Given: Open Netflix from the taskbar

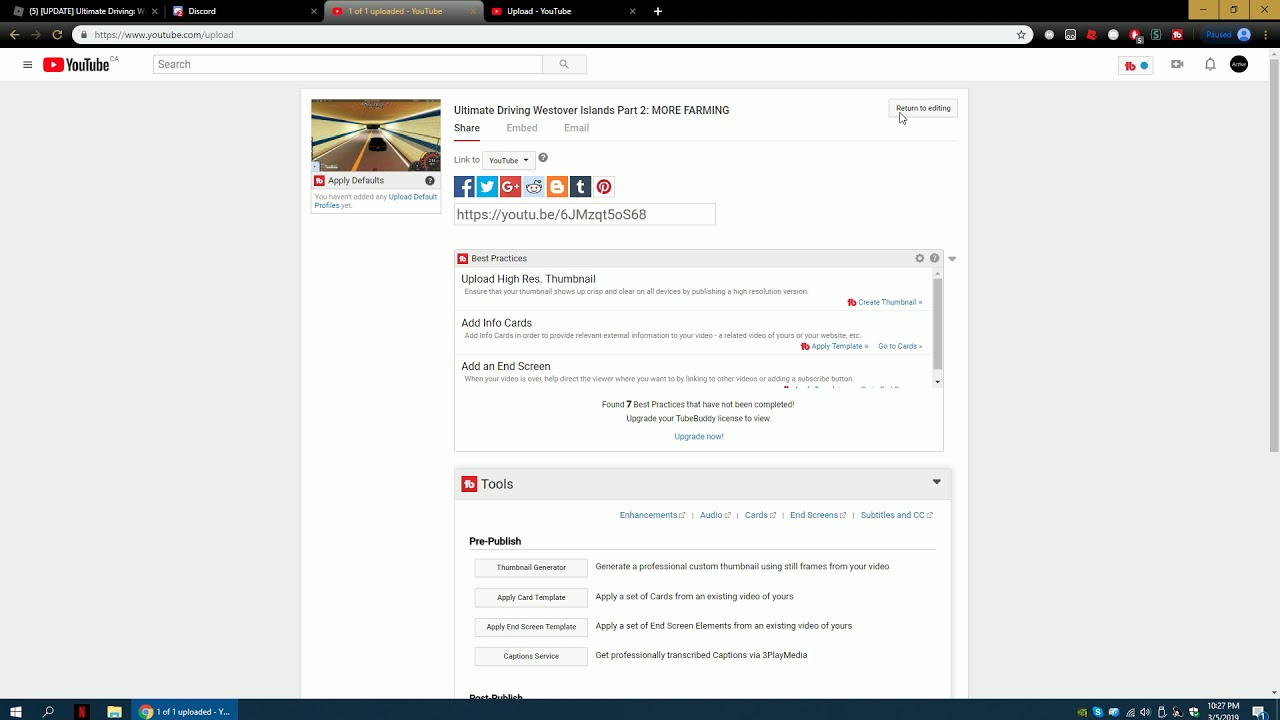Looking at the screenshot, I should 82,712.
